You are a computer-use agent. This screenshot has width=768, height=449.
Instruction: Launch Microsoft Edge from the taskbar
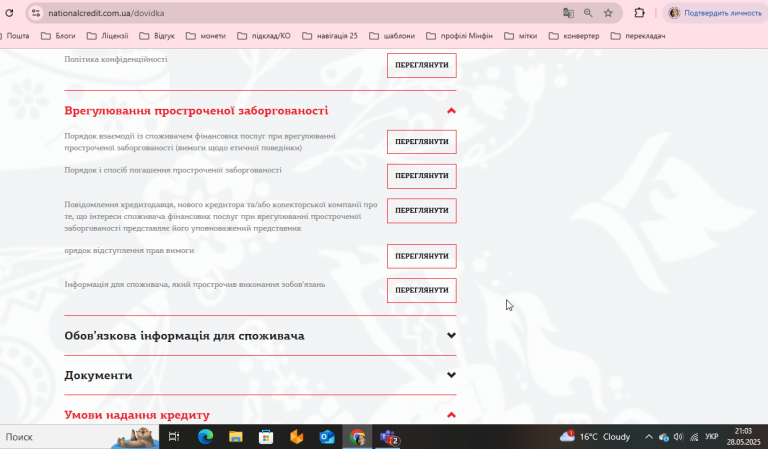(205, 437)
